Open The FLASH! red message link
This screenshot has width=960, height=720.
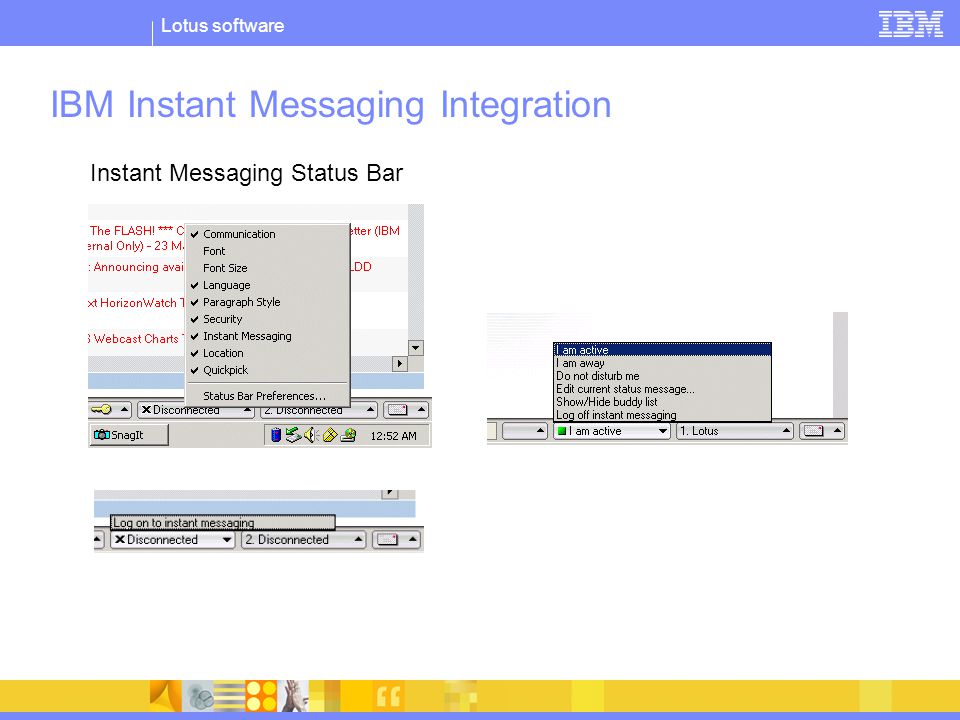137,238
